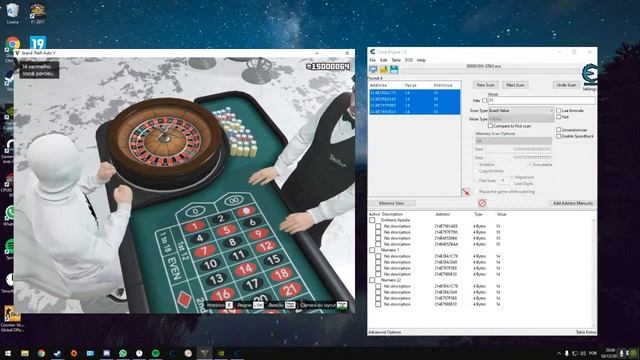Enable the Unrandomizer checkbox
The height and width of the screenshot is (360, 640).
(x=559, y=130)
